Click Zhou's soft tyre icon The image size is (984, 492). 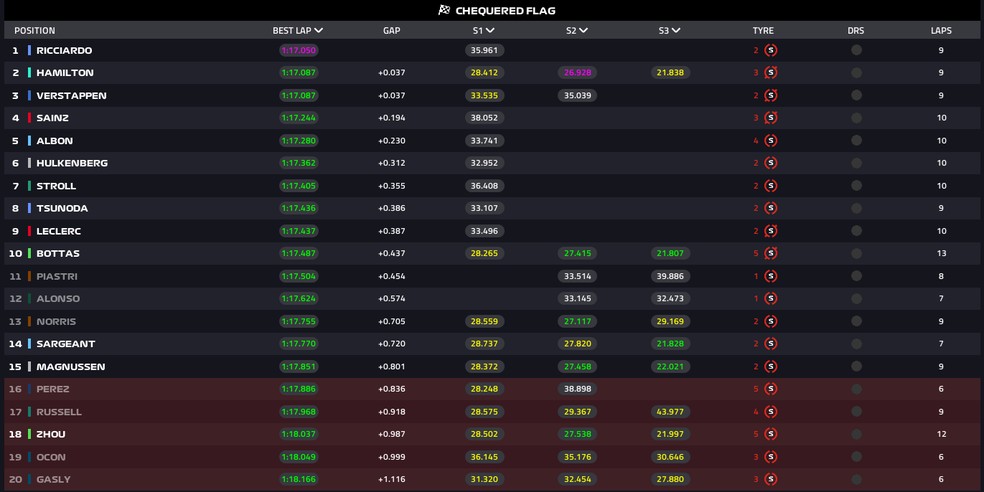pyautogui.click(x=771, y=434)
